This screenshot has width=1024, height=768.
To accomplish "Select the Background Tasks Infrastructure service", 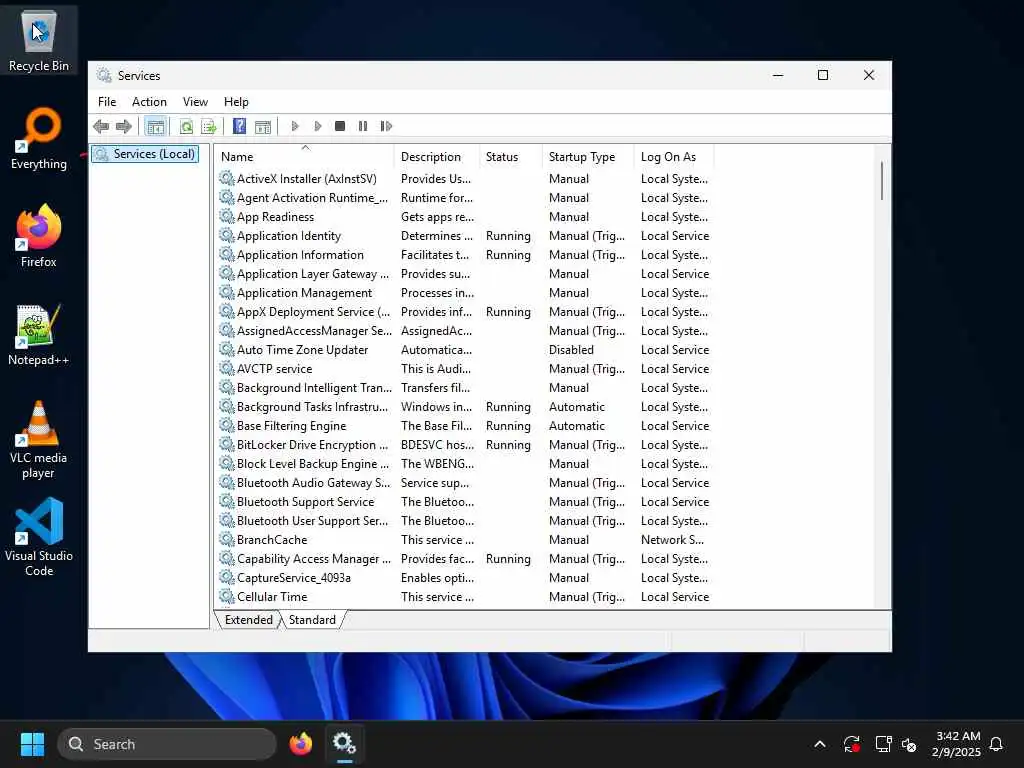I will (464, 407).
